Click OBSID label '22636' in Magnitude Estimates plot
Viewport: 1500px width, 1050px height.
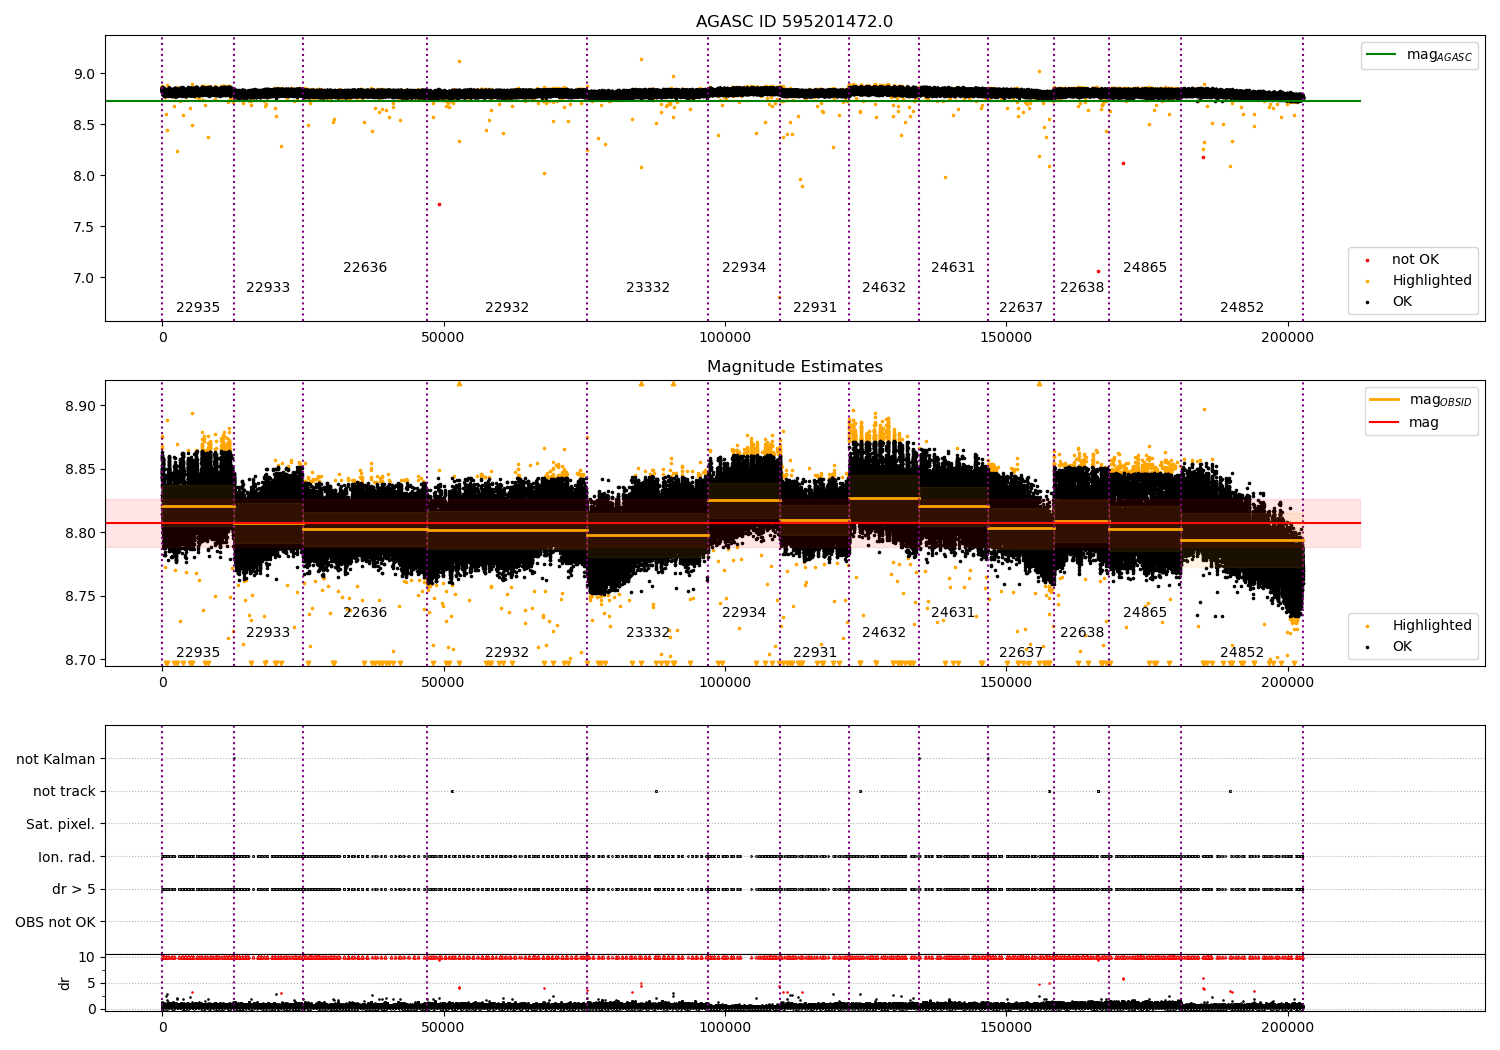tap(365, 613)
